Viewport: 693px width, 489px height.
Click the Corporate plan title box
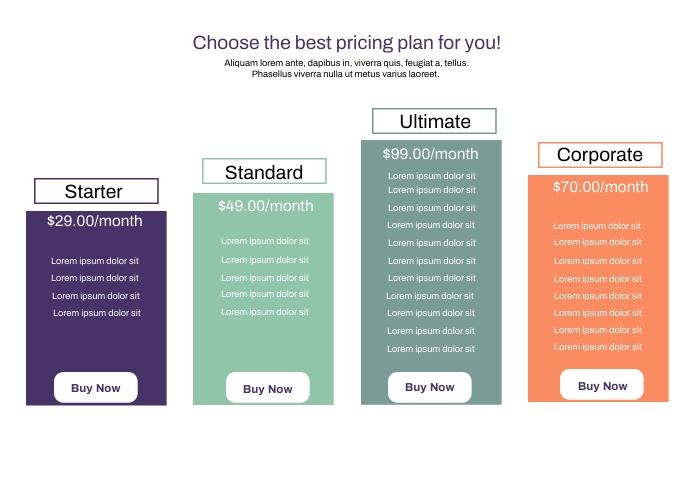point(600,155)
